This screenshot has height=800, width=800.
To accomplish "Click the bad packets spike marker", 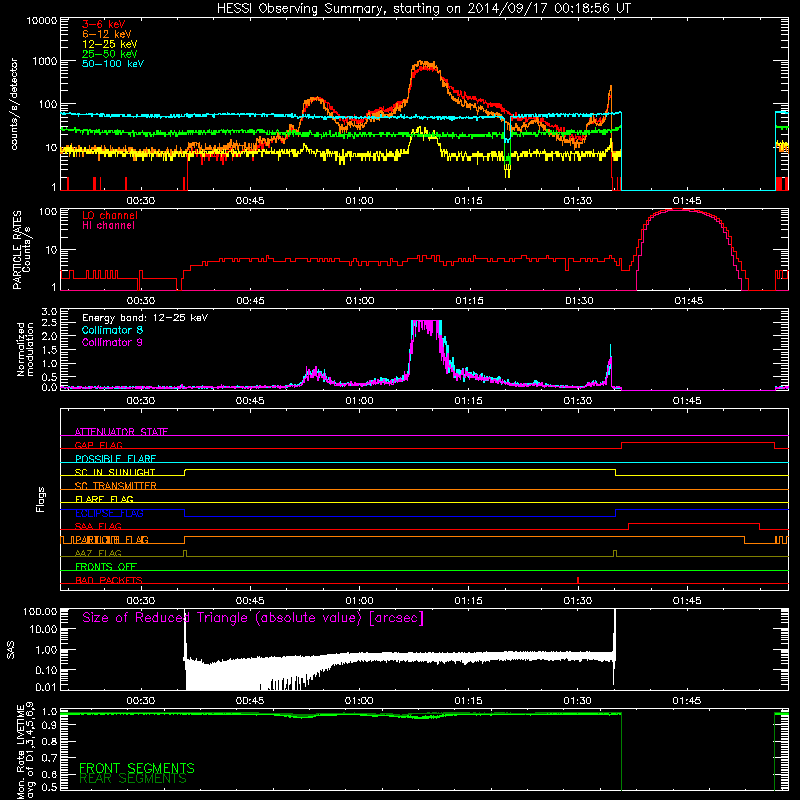I will (578, 580).
